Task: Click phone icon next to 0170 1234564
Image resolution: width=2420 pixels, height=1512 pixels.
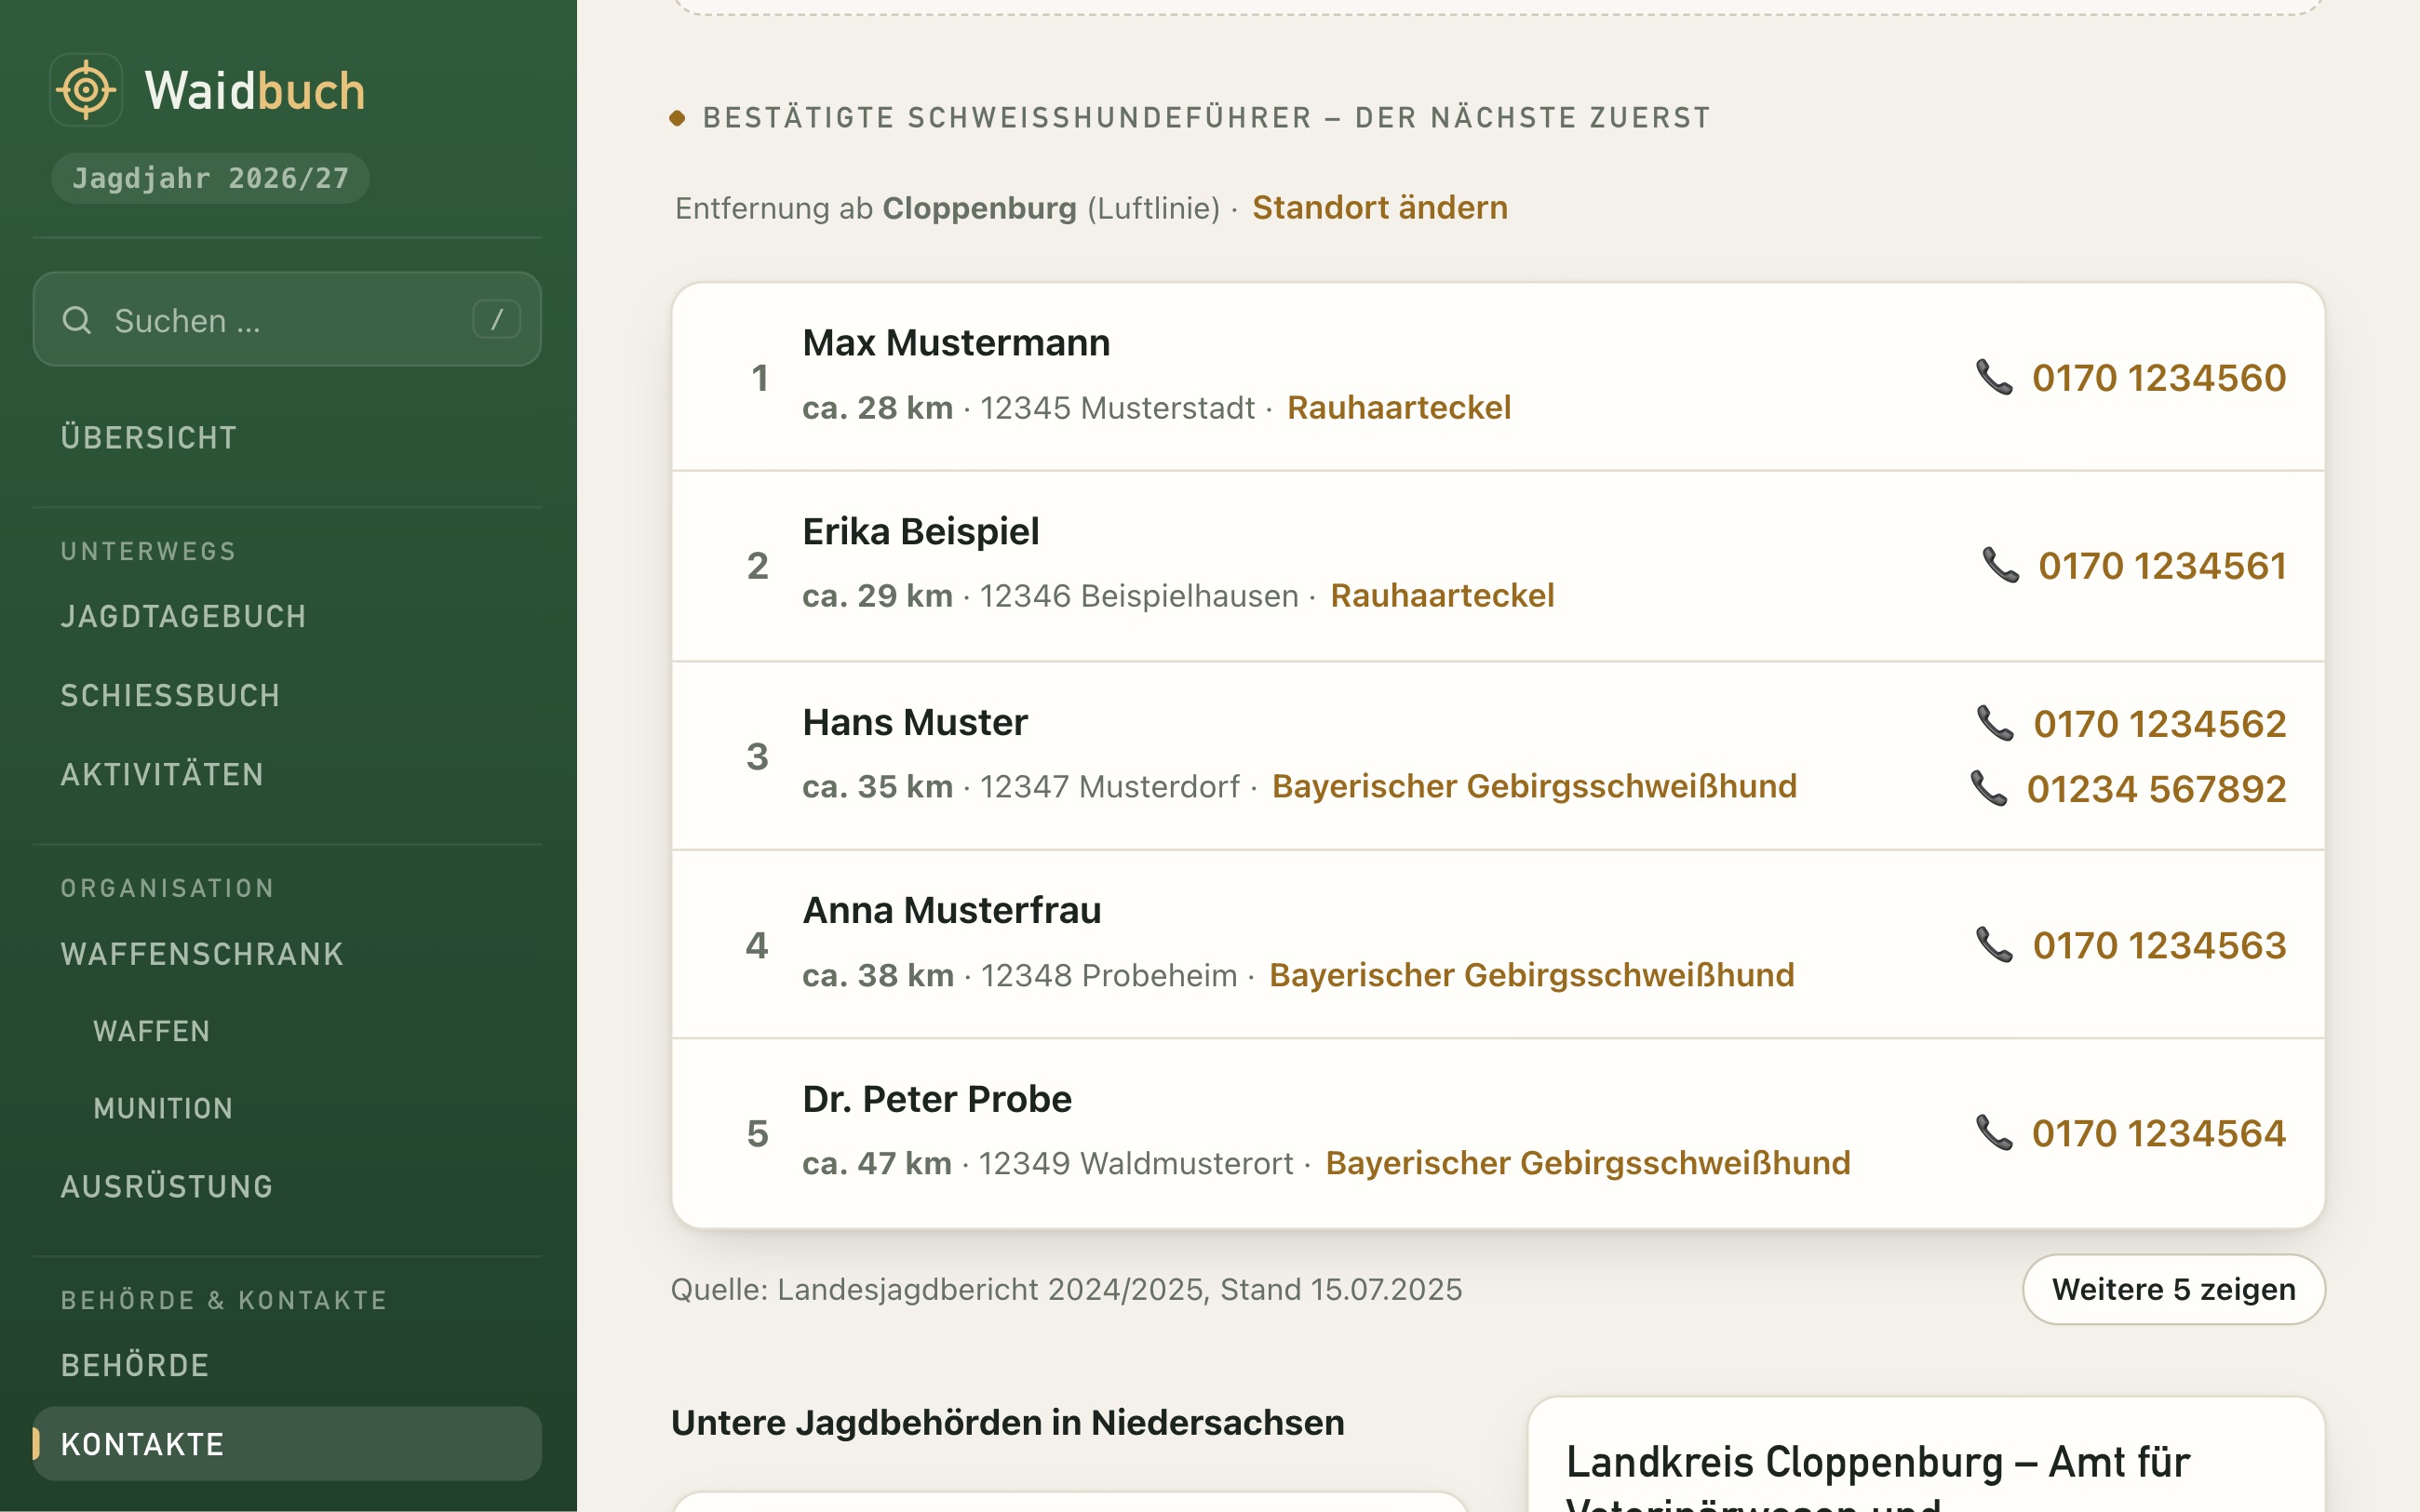Action: pos(1994,1132)
